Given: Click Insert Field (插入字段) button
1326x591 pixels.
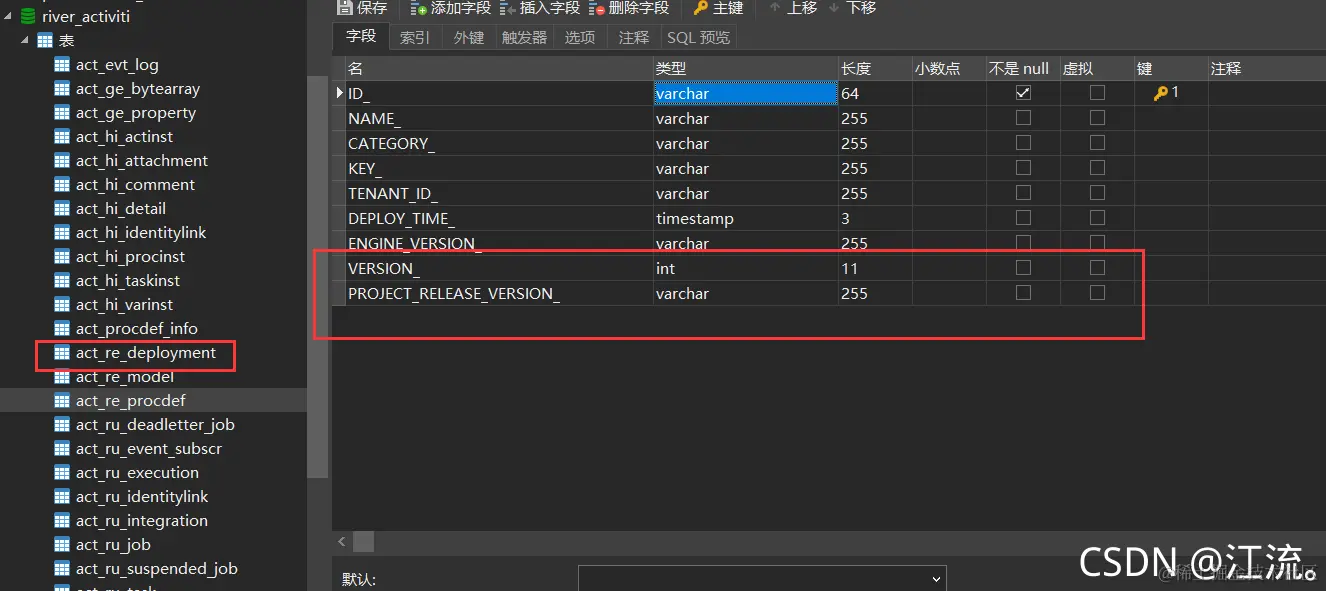Looking at the screenshot, I should [x=540, y=8].
